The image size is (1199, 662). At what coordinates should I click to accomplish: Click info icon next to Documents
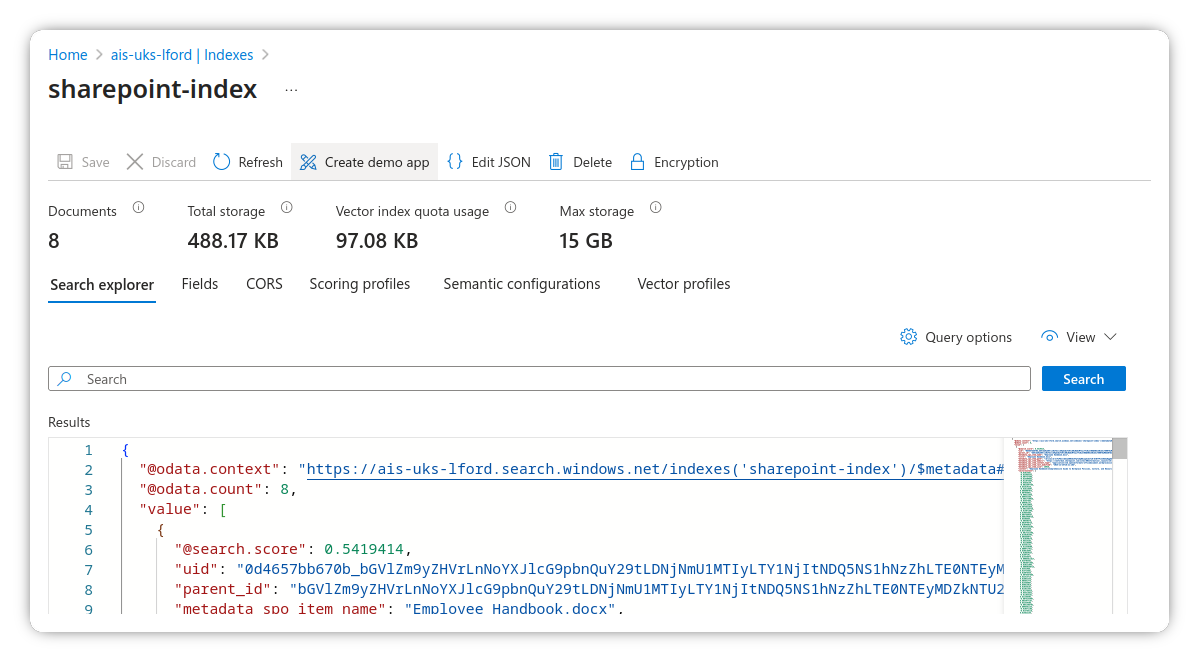point(139,208)
